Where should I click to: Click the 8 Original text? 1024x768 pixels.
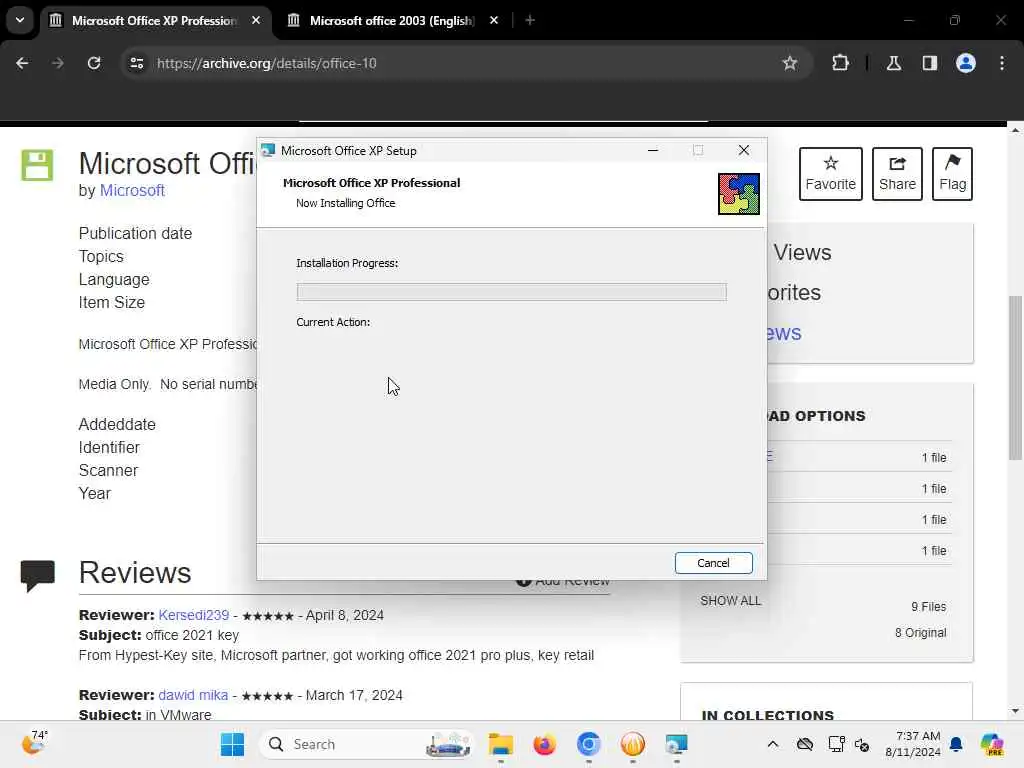coord(920,633)
